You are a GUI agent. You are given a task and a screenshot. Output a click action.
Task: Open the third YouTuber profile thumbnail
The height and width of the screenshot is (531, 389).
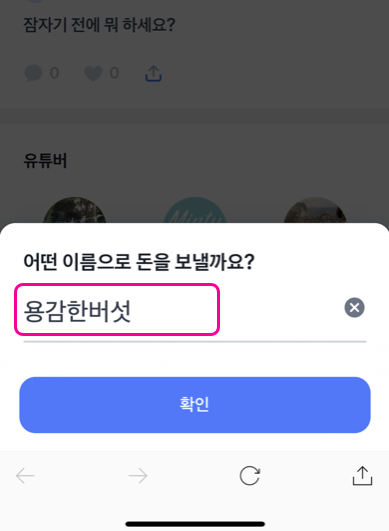point(315,210)
